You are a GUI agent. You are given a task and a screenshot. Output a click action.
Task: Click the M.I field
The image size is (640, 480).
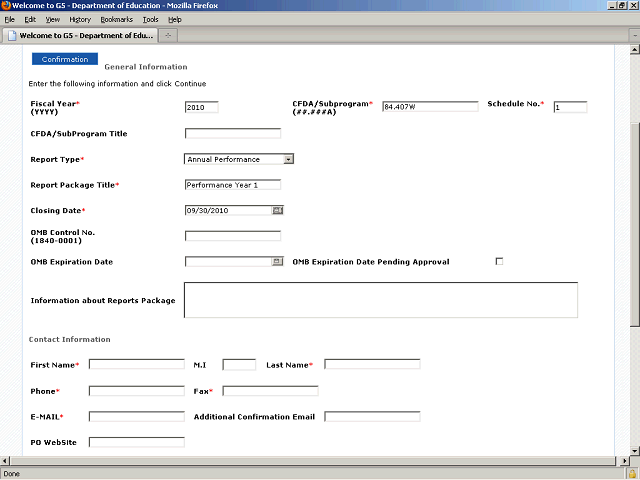[239, 364]
